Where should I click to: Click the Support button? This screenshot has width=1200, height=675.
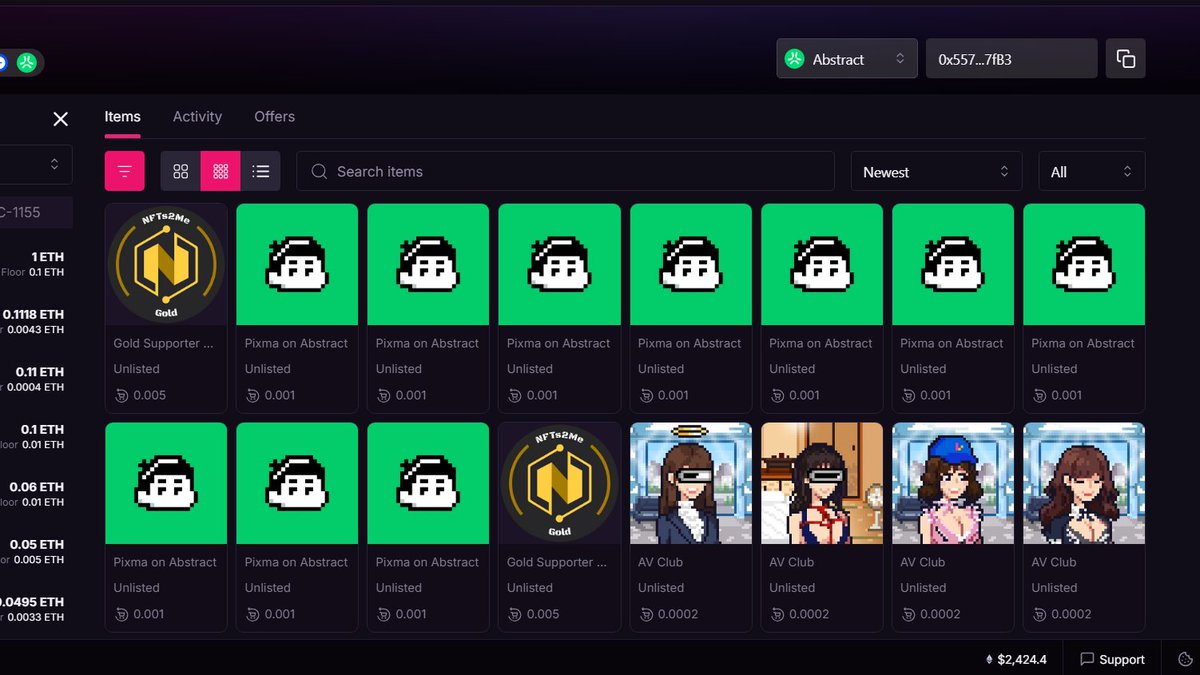1112,659
